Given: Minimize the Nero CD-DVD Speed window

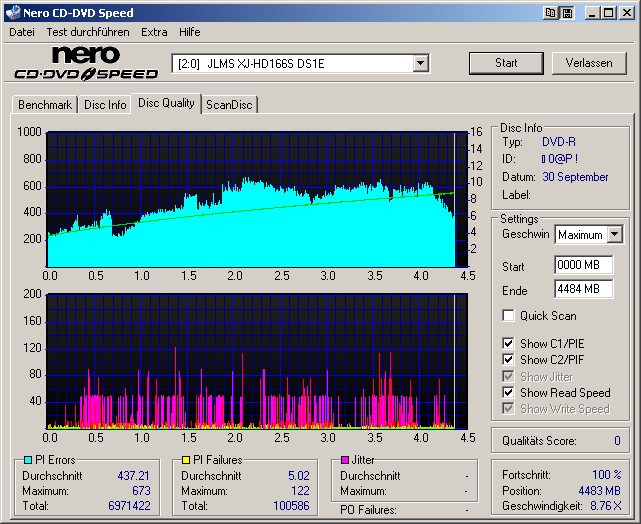Looking at the screenshot, I should click(593, 13).
